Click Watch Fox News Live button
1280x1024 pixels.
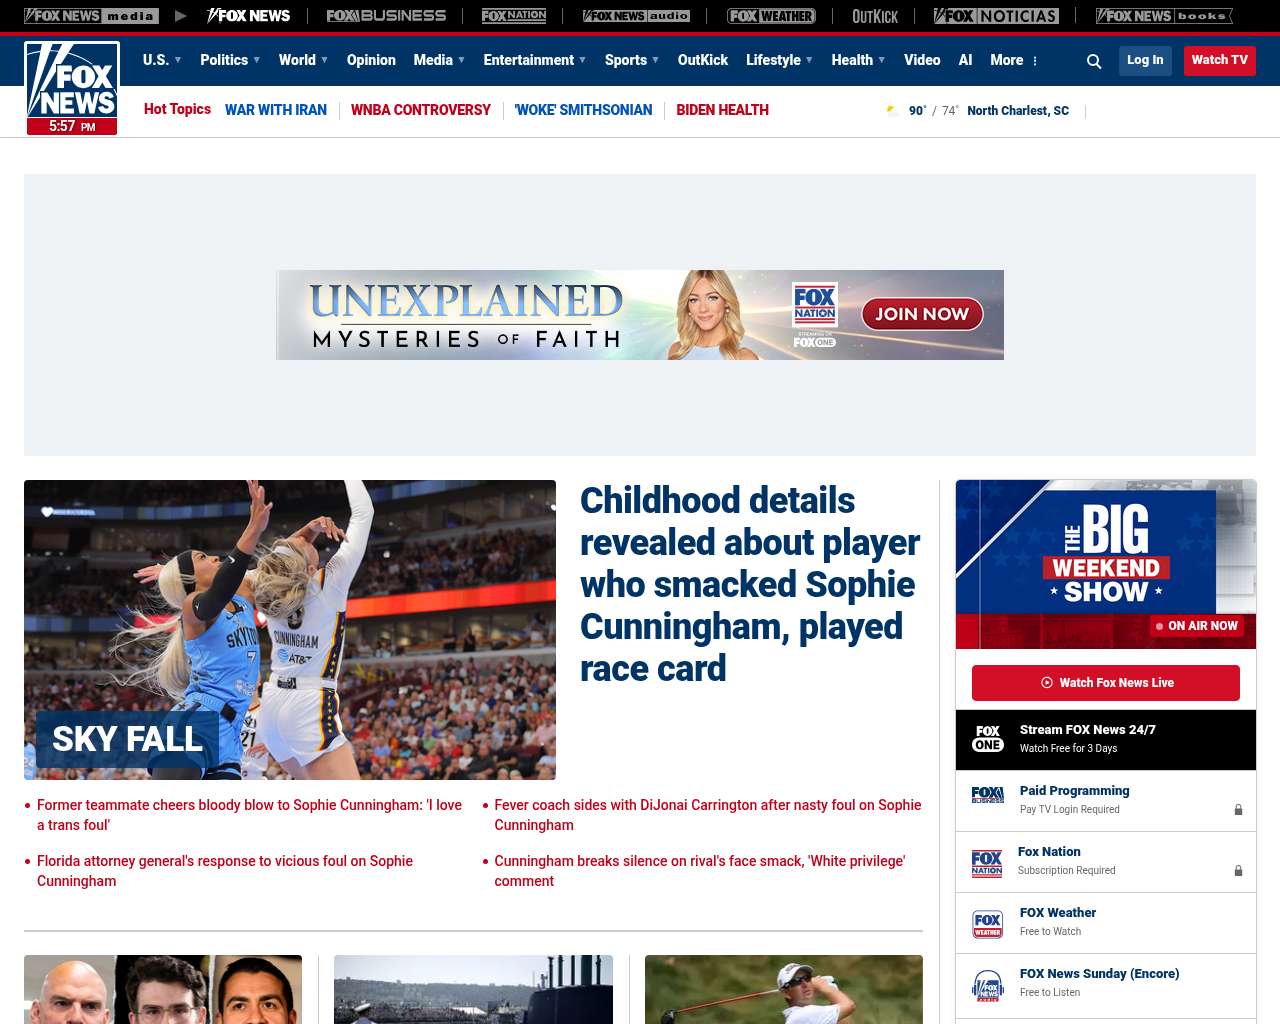pyautogui.click(x=1106, y=683)
